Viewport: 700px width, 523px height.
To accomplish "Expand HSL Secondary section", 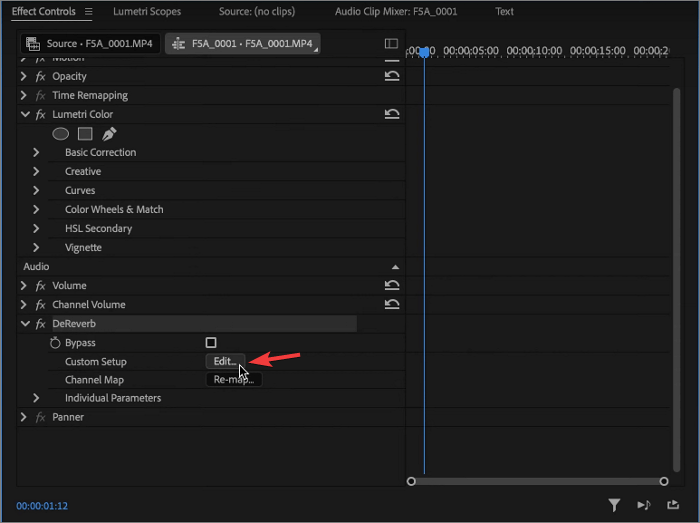I will pyautogui.click(x=36, y=228).
